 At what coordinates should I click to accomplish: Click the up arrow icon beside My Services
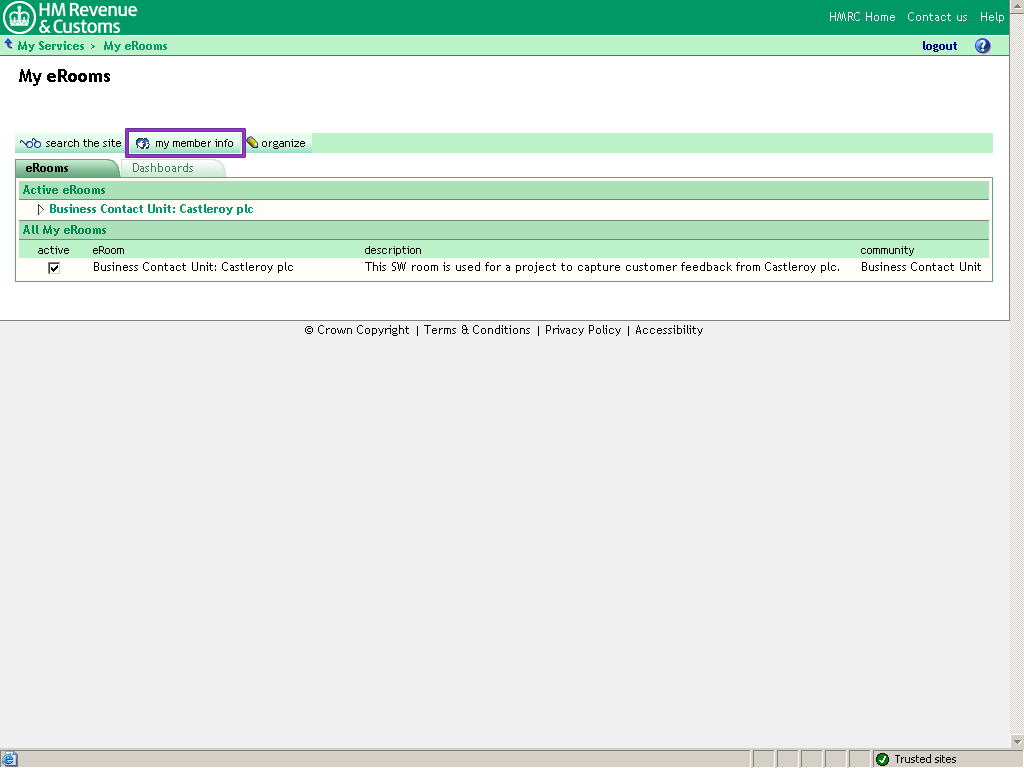pos(9,45)
